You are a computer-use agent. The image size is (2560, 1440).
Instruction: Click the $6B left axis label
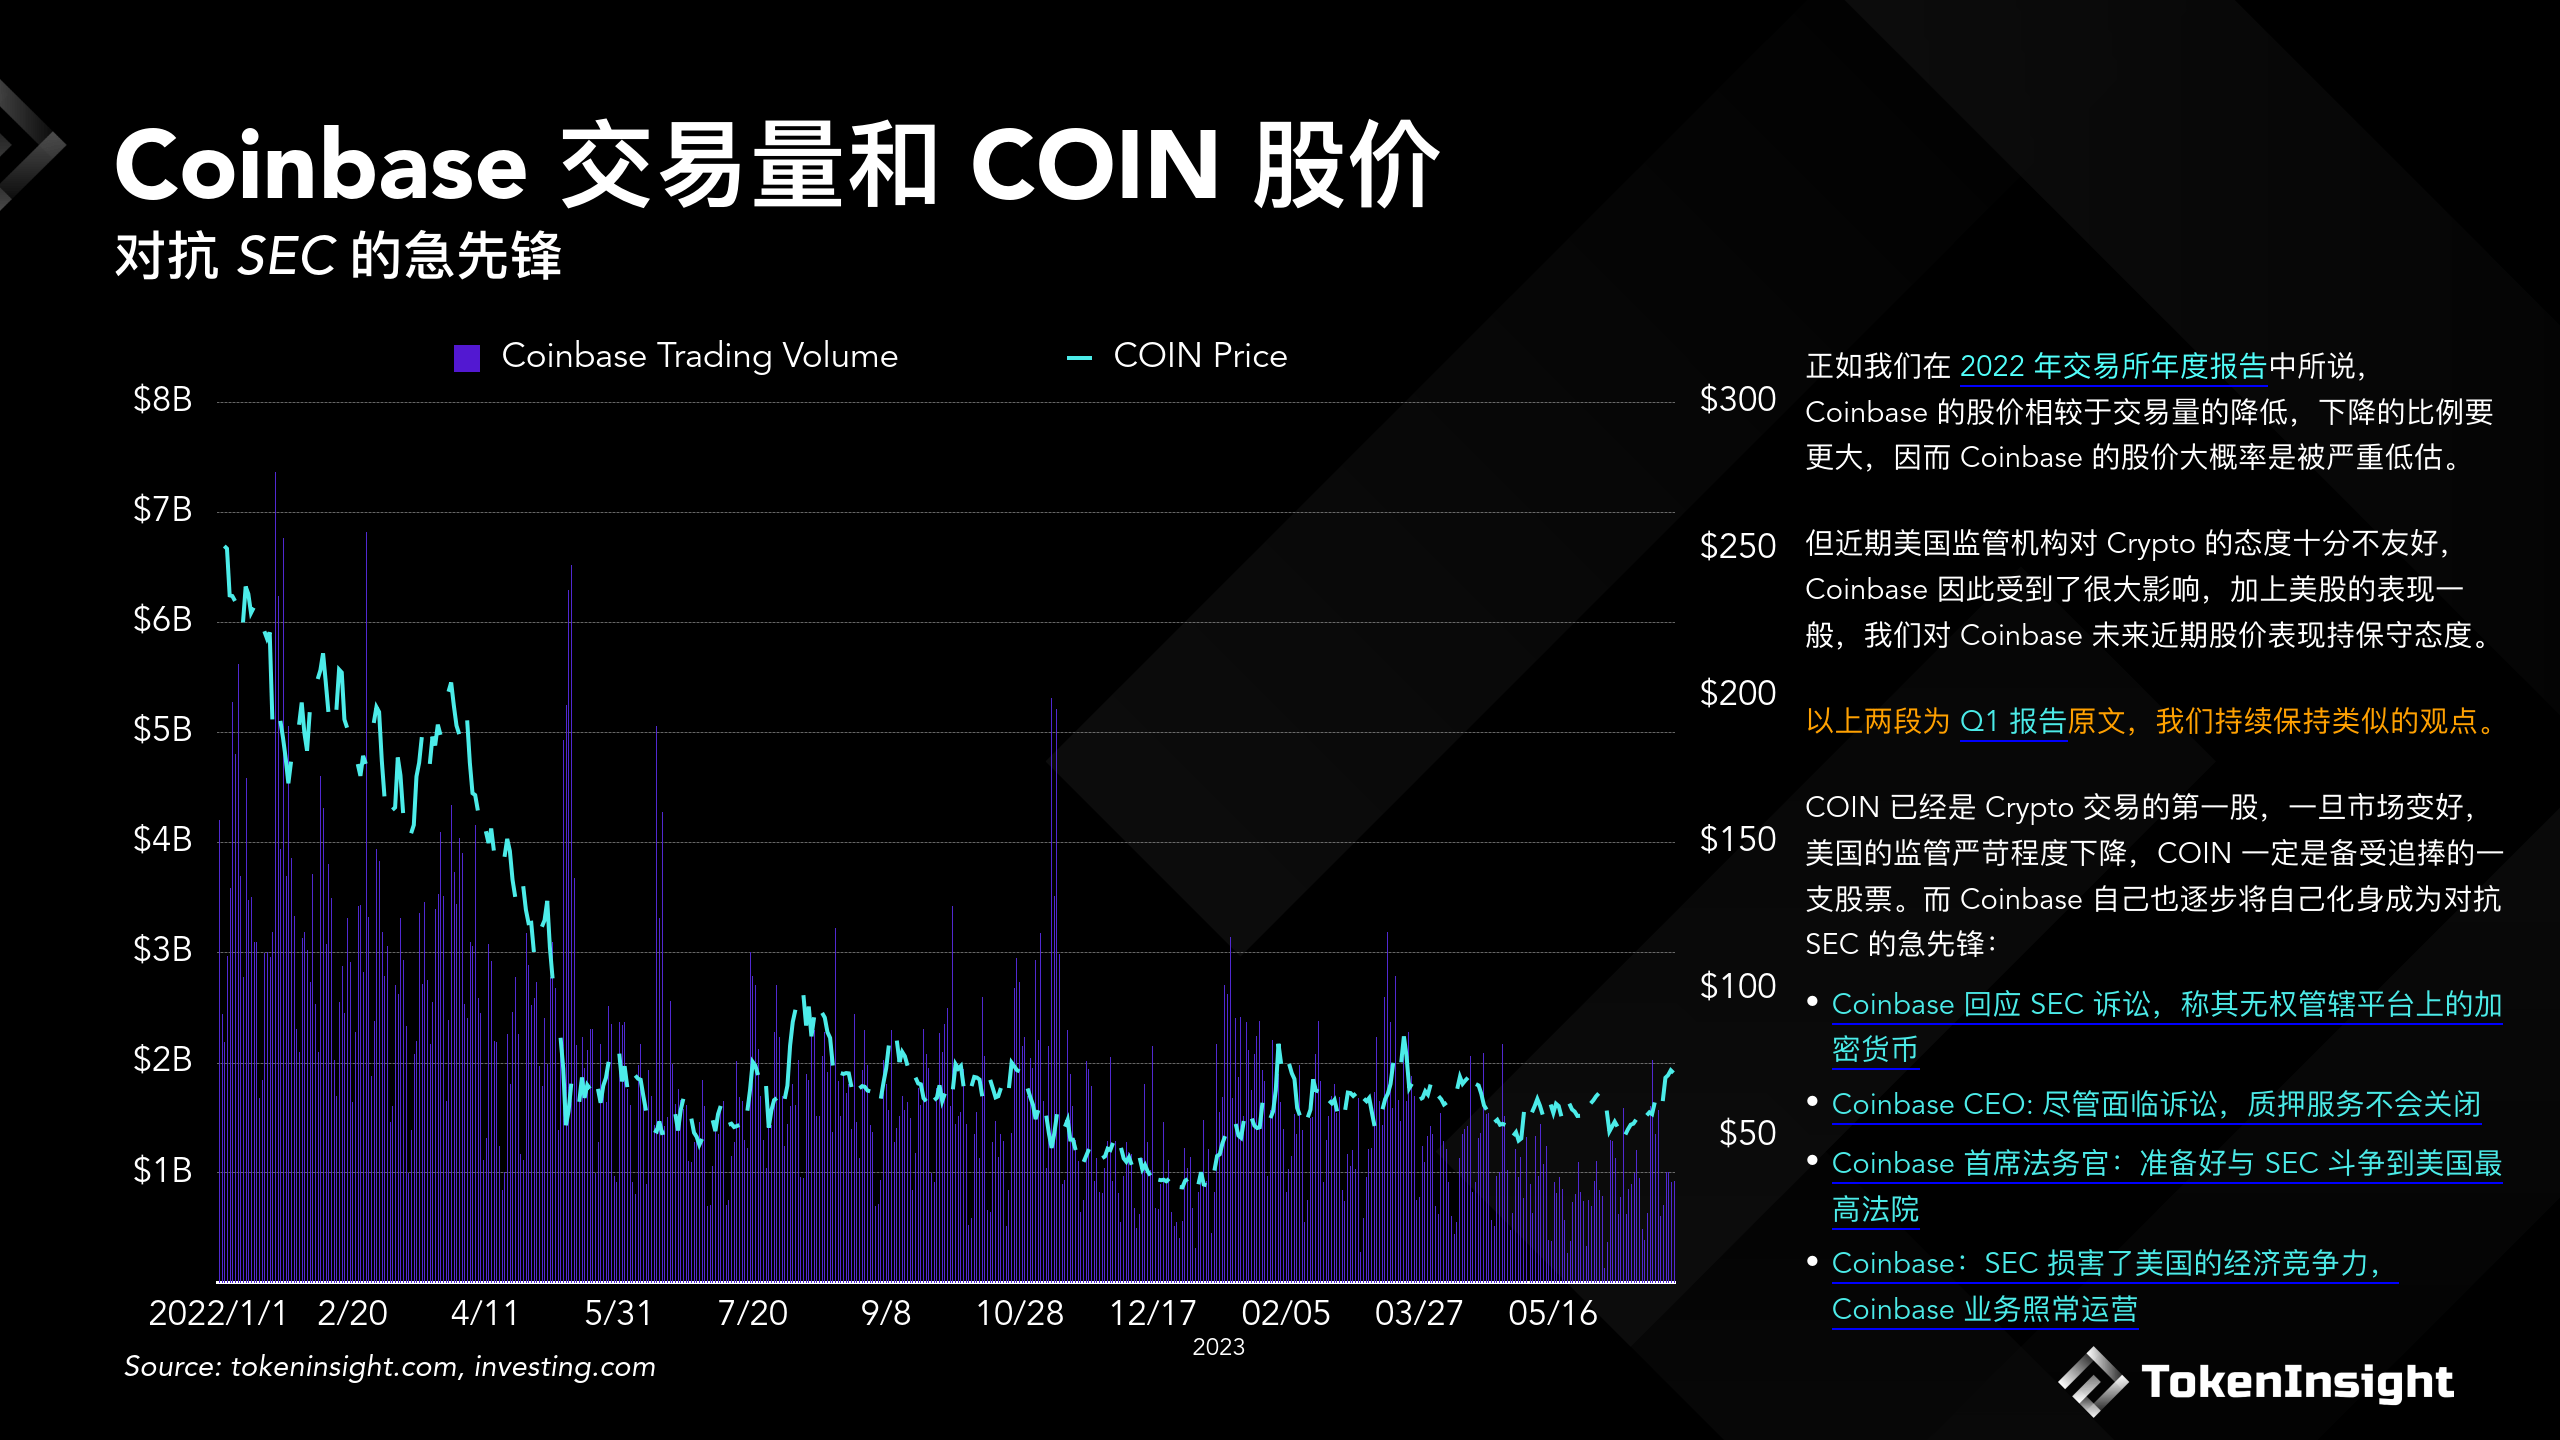pyautogui.click(x=162, y=620)
